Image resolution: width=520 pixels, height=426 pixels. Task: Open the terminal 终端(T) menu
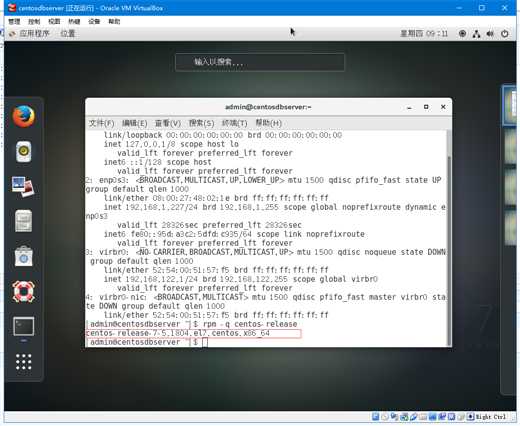(x=234, y=123)
